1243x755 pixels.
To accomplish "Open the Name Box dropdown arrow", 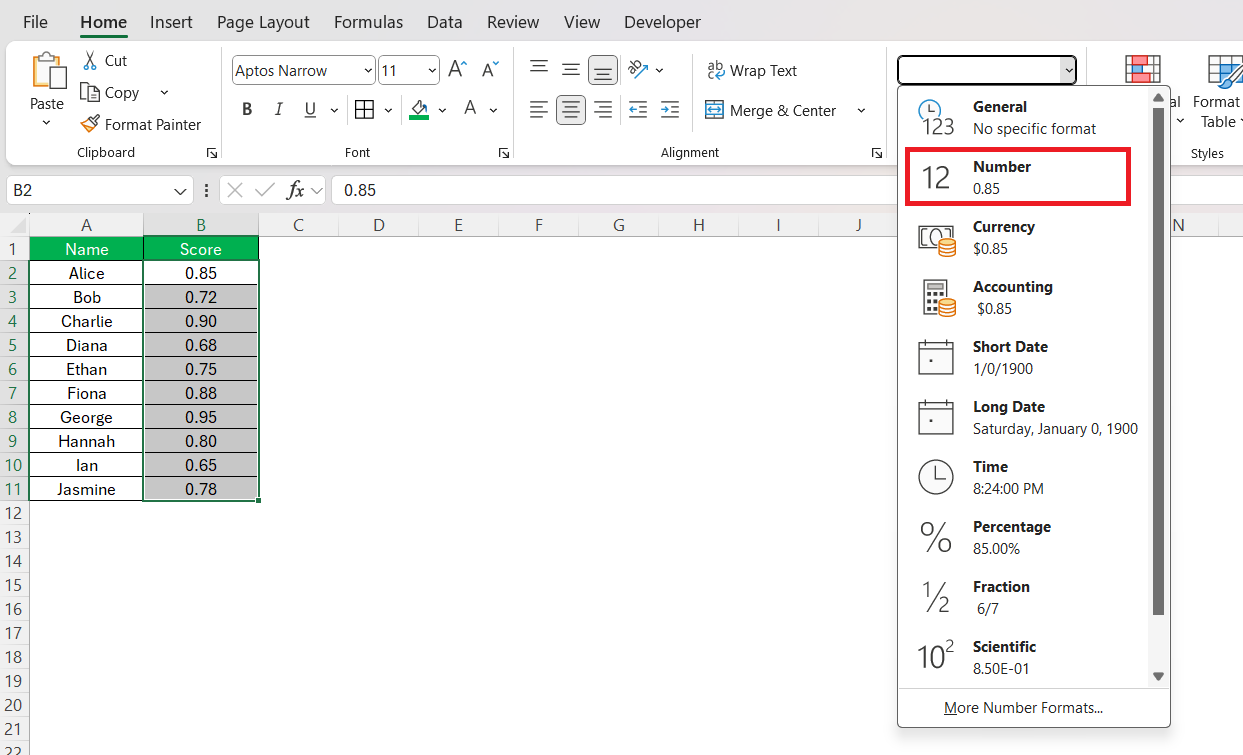I will click(180, 190).
